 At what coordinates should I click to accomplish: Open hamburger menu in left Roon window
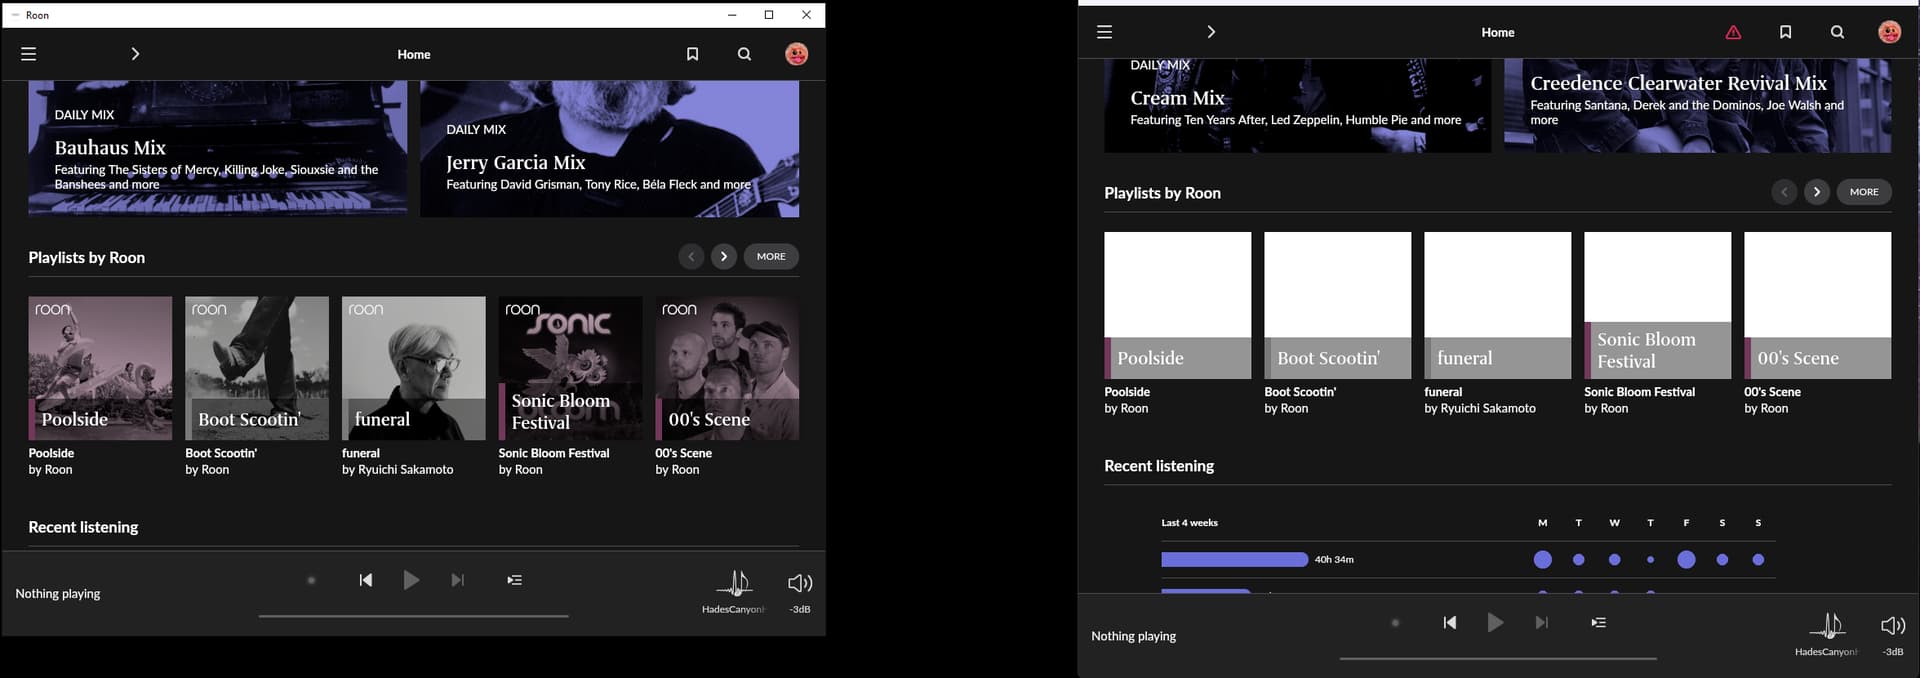(29, 54)
